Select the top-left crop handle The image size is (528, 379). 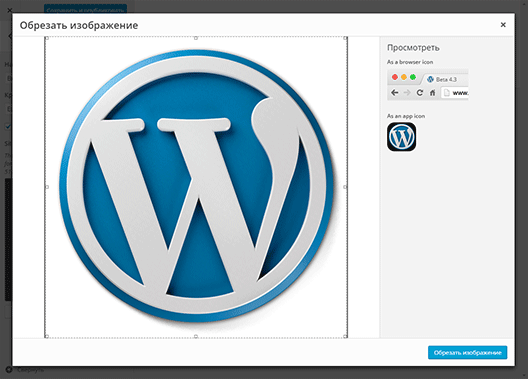point(46,38)
